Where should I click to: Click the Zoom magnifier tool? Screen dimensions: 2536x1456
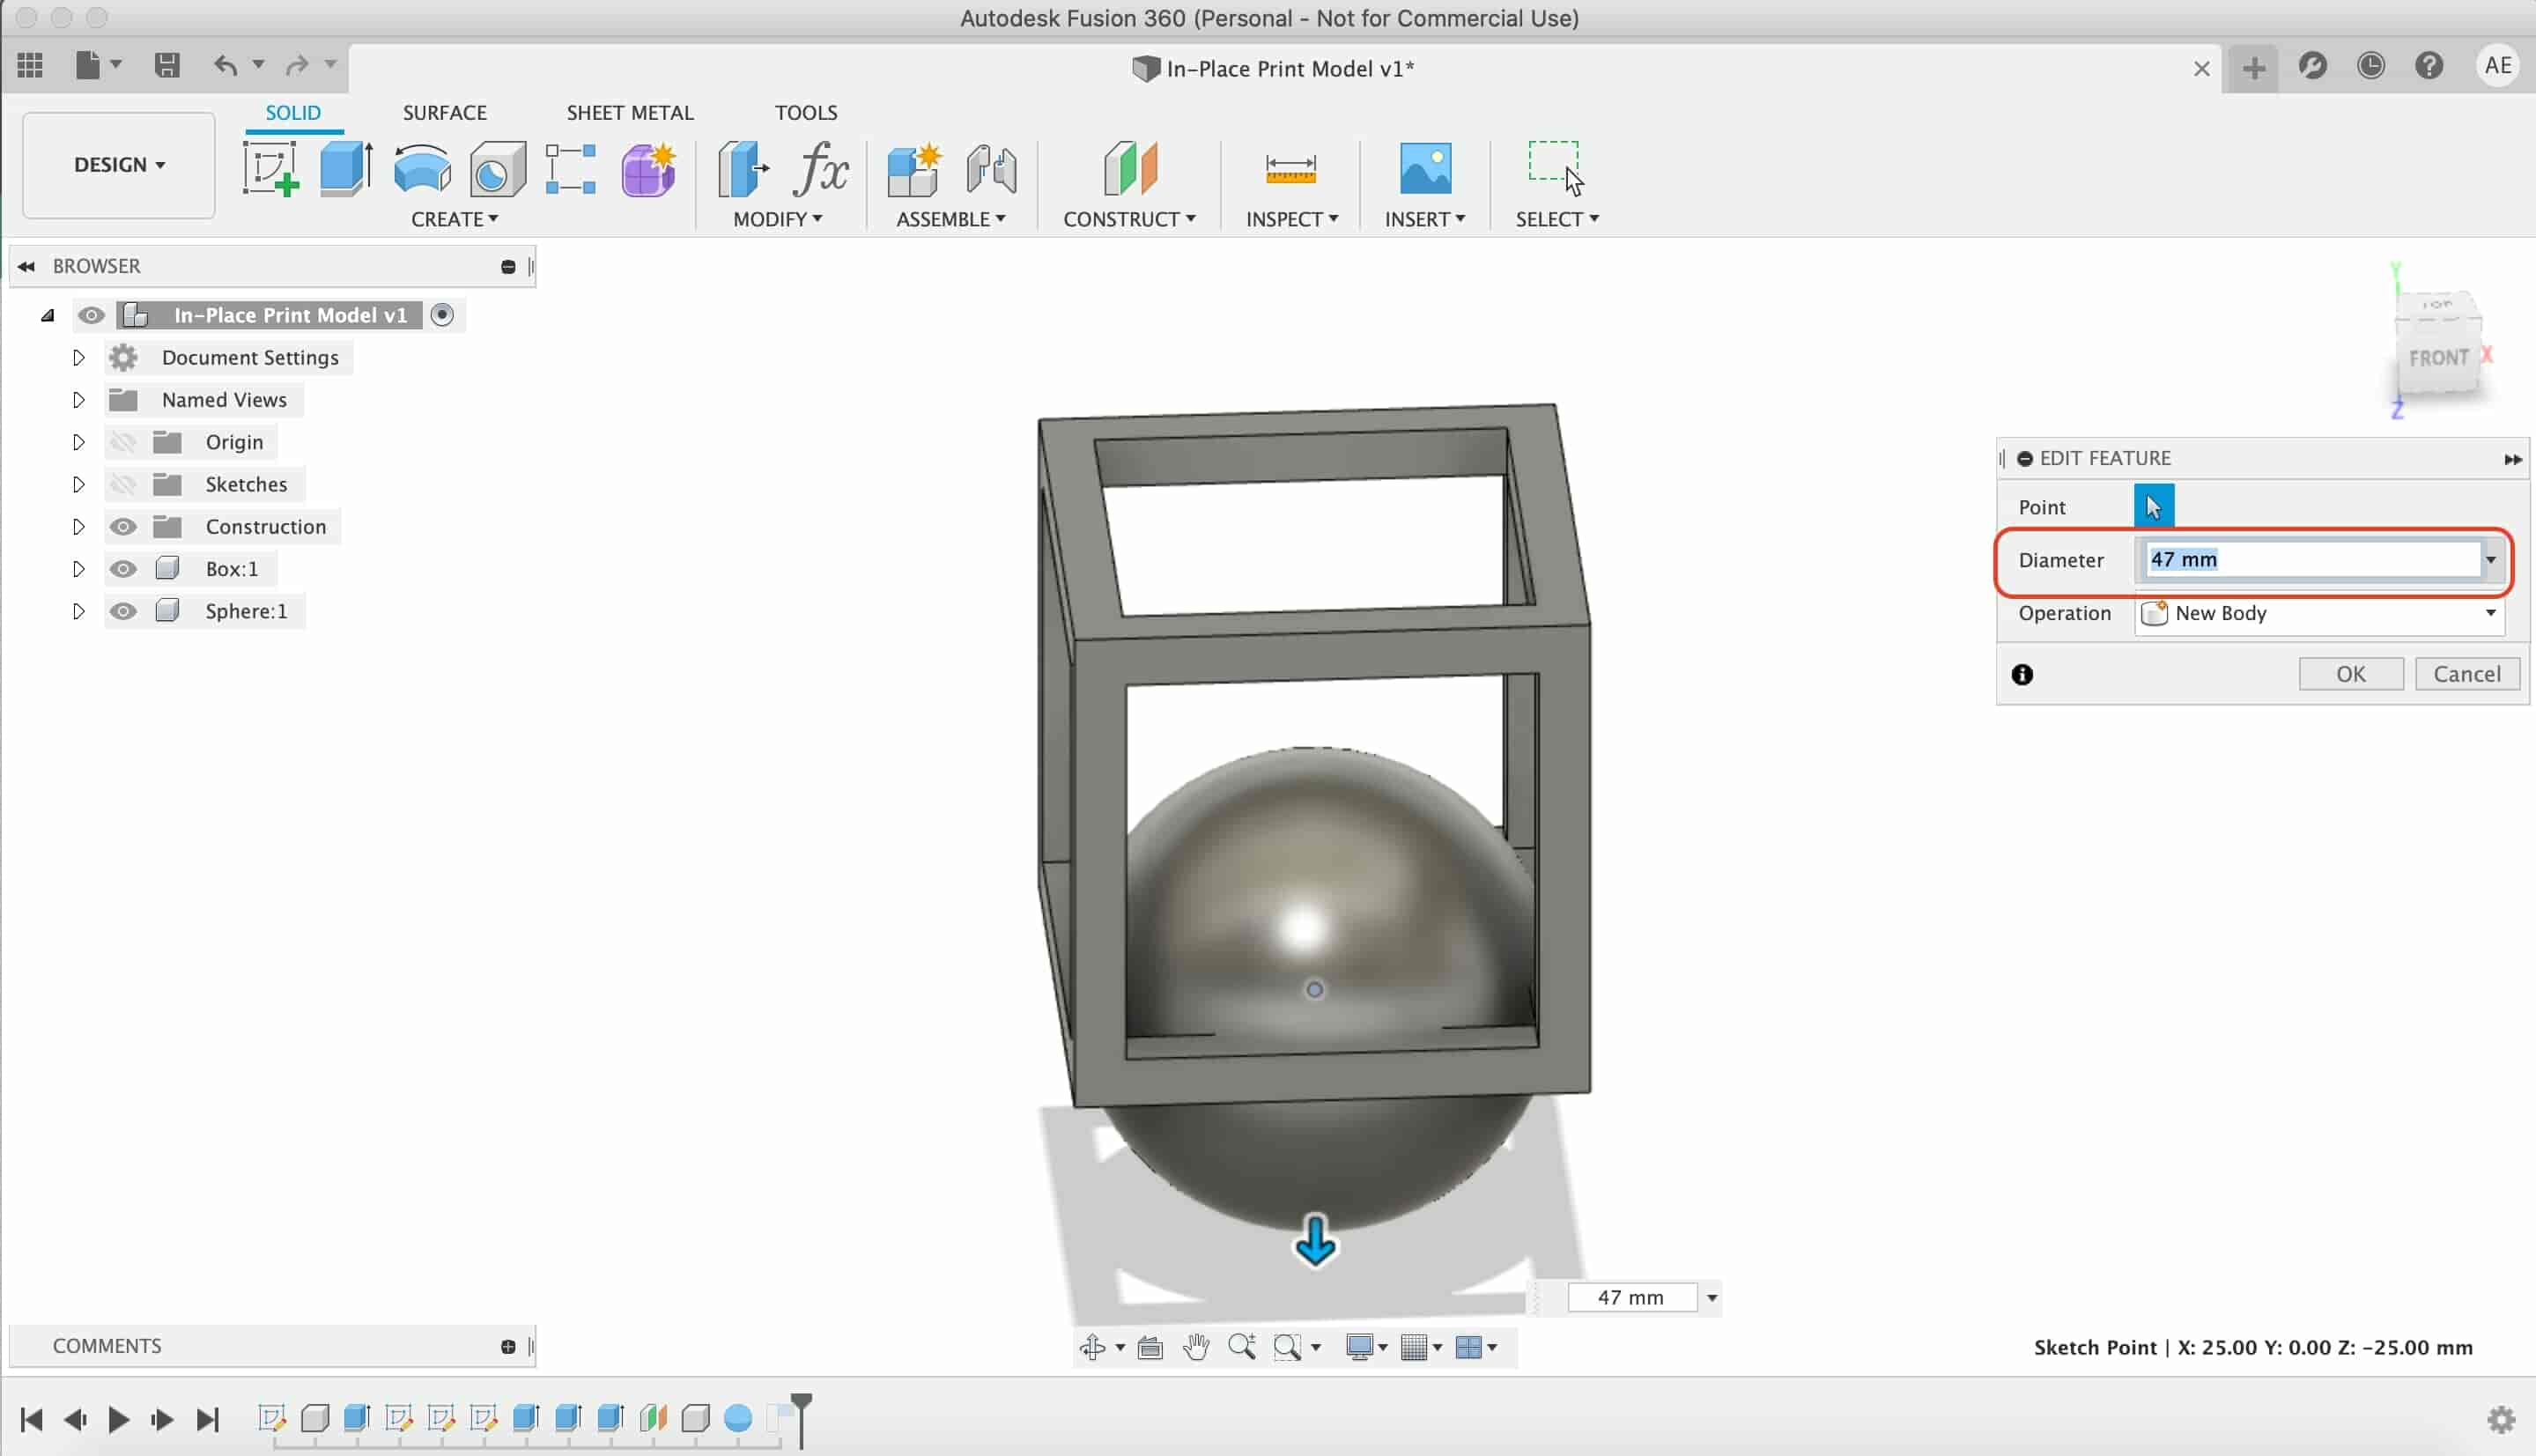1242,1347
